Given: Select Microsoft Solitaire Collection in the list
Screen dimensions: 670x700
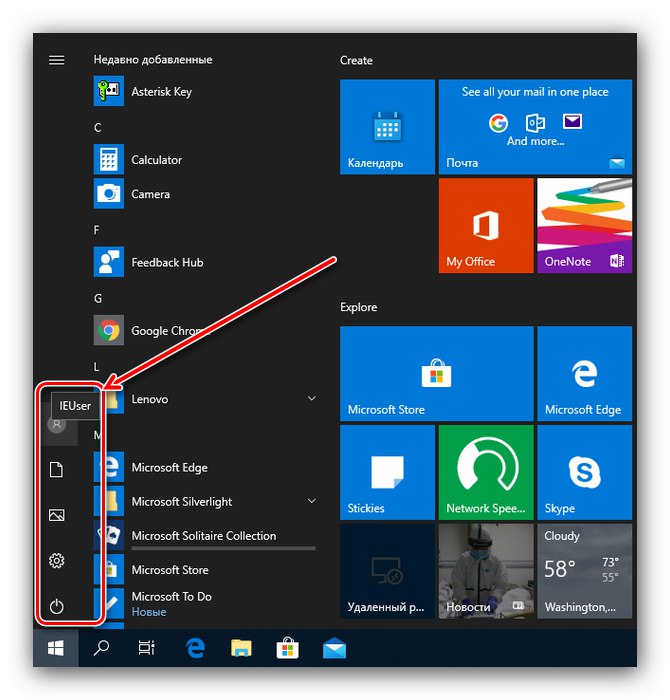Looking at the screenshot, I should coord(205,536).
